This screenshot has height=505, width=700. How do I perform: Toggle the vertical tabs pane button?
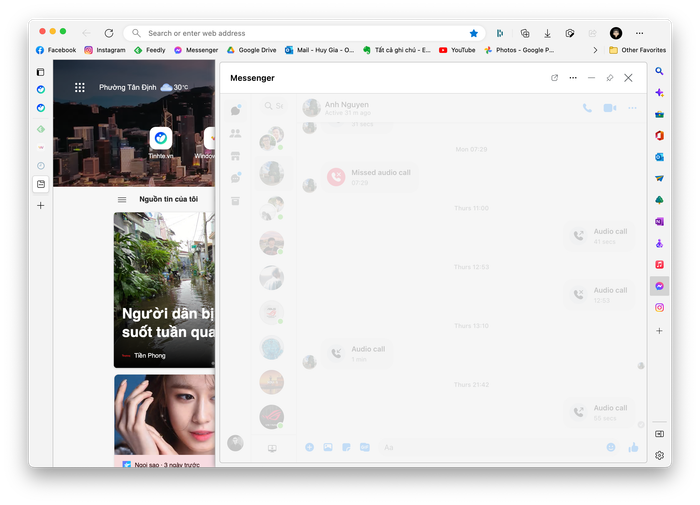(x=41, y=72)
